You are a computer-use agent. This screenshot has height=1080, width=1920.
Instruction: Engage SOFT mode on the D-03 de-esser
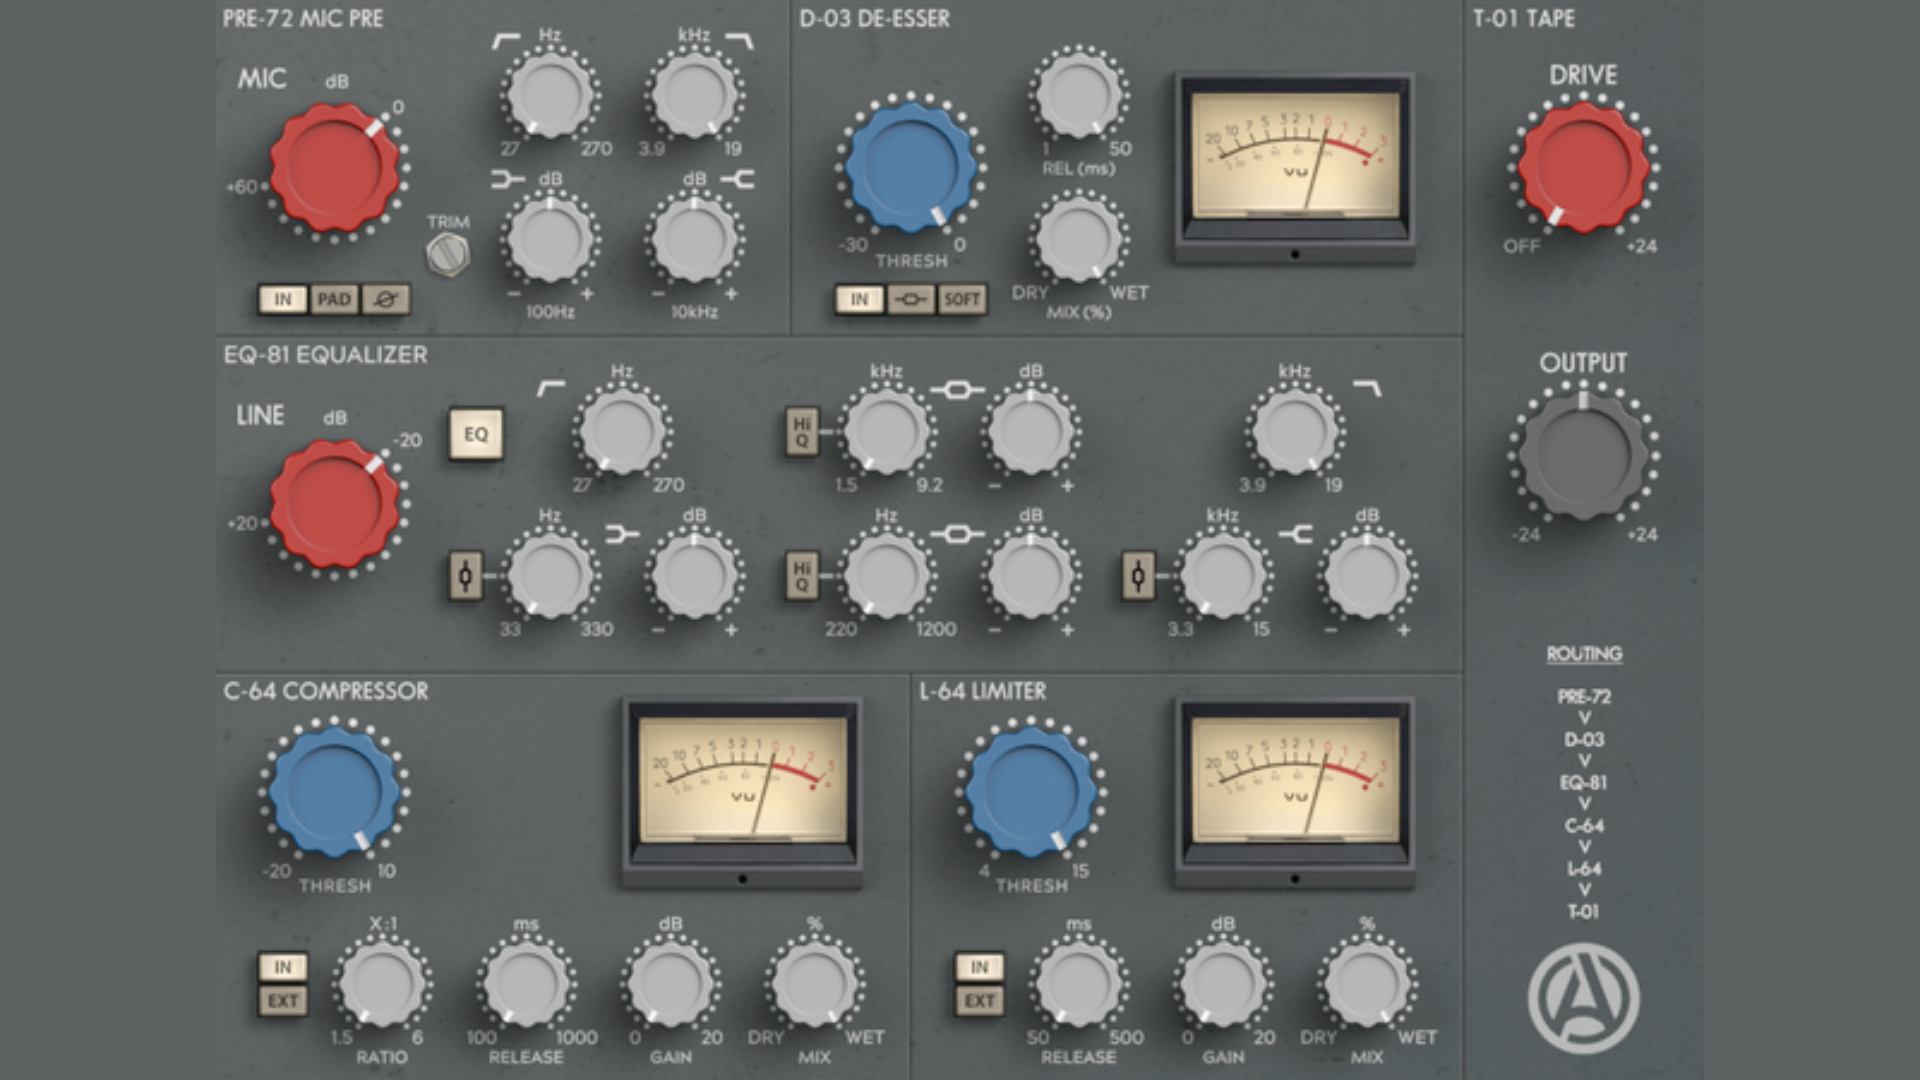[x=960, y=298]
